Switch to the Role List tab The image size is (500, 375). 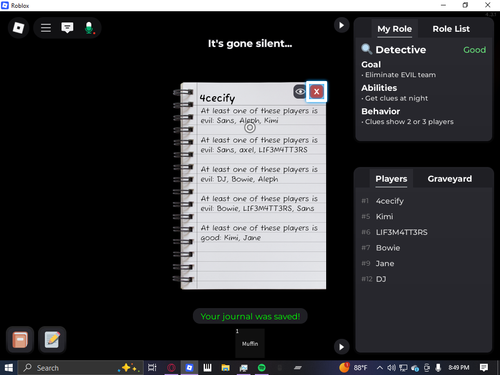tap(451, 29)
